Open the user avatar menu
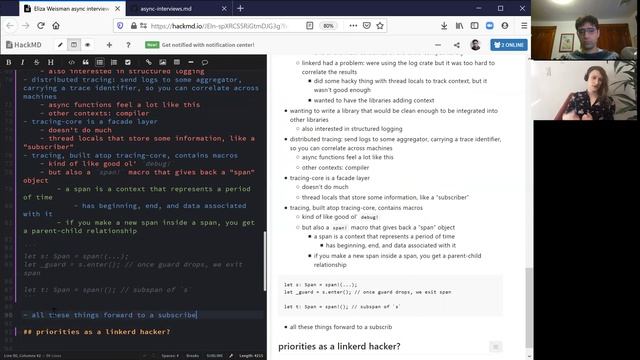Image resolution: width=640 pixels, height=360 pixels. point(475,45)
